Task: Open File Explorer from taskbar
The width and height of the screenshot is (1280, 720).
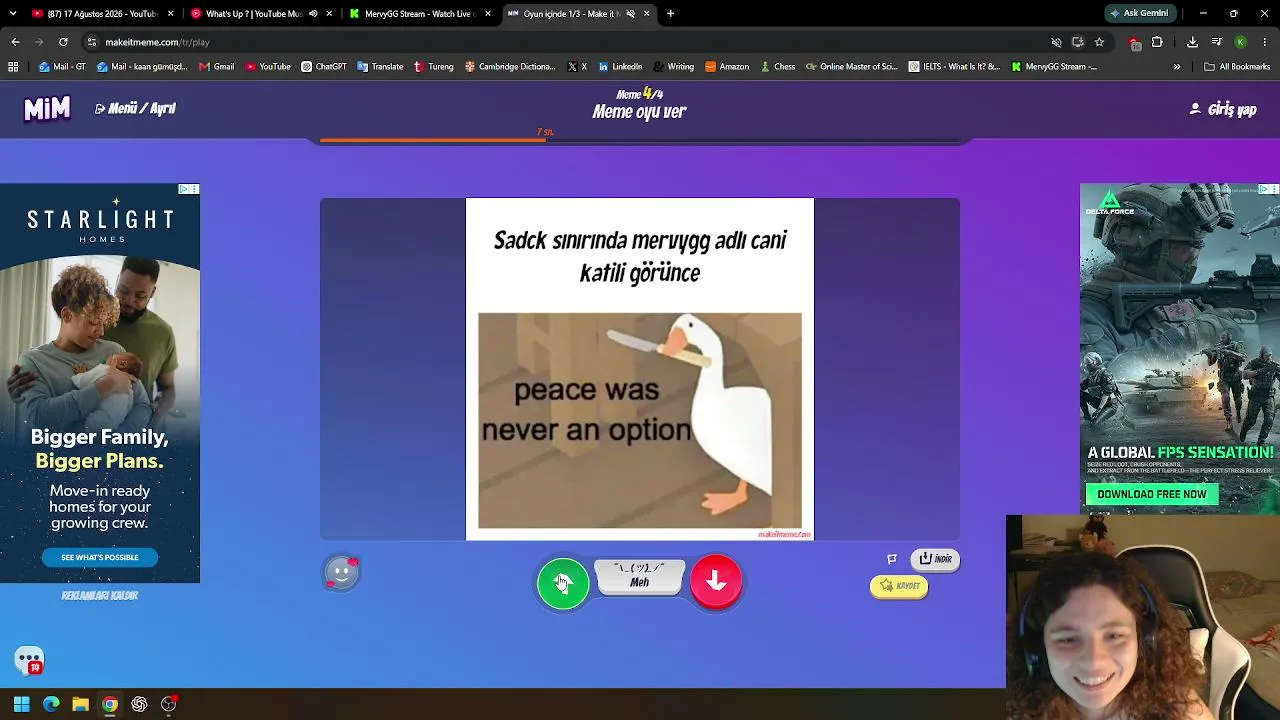Action: click(81, 704)
